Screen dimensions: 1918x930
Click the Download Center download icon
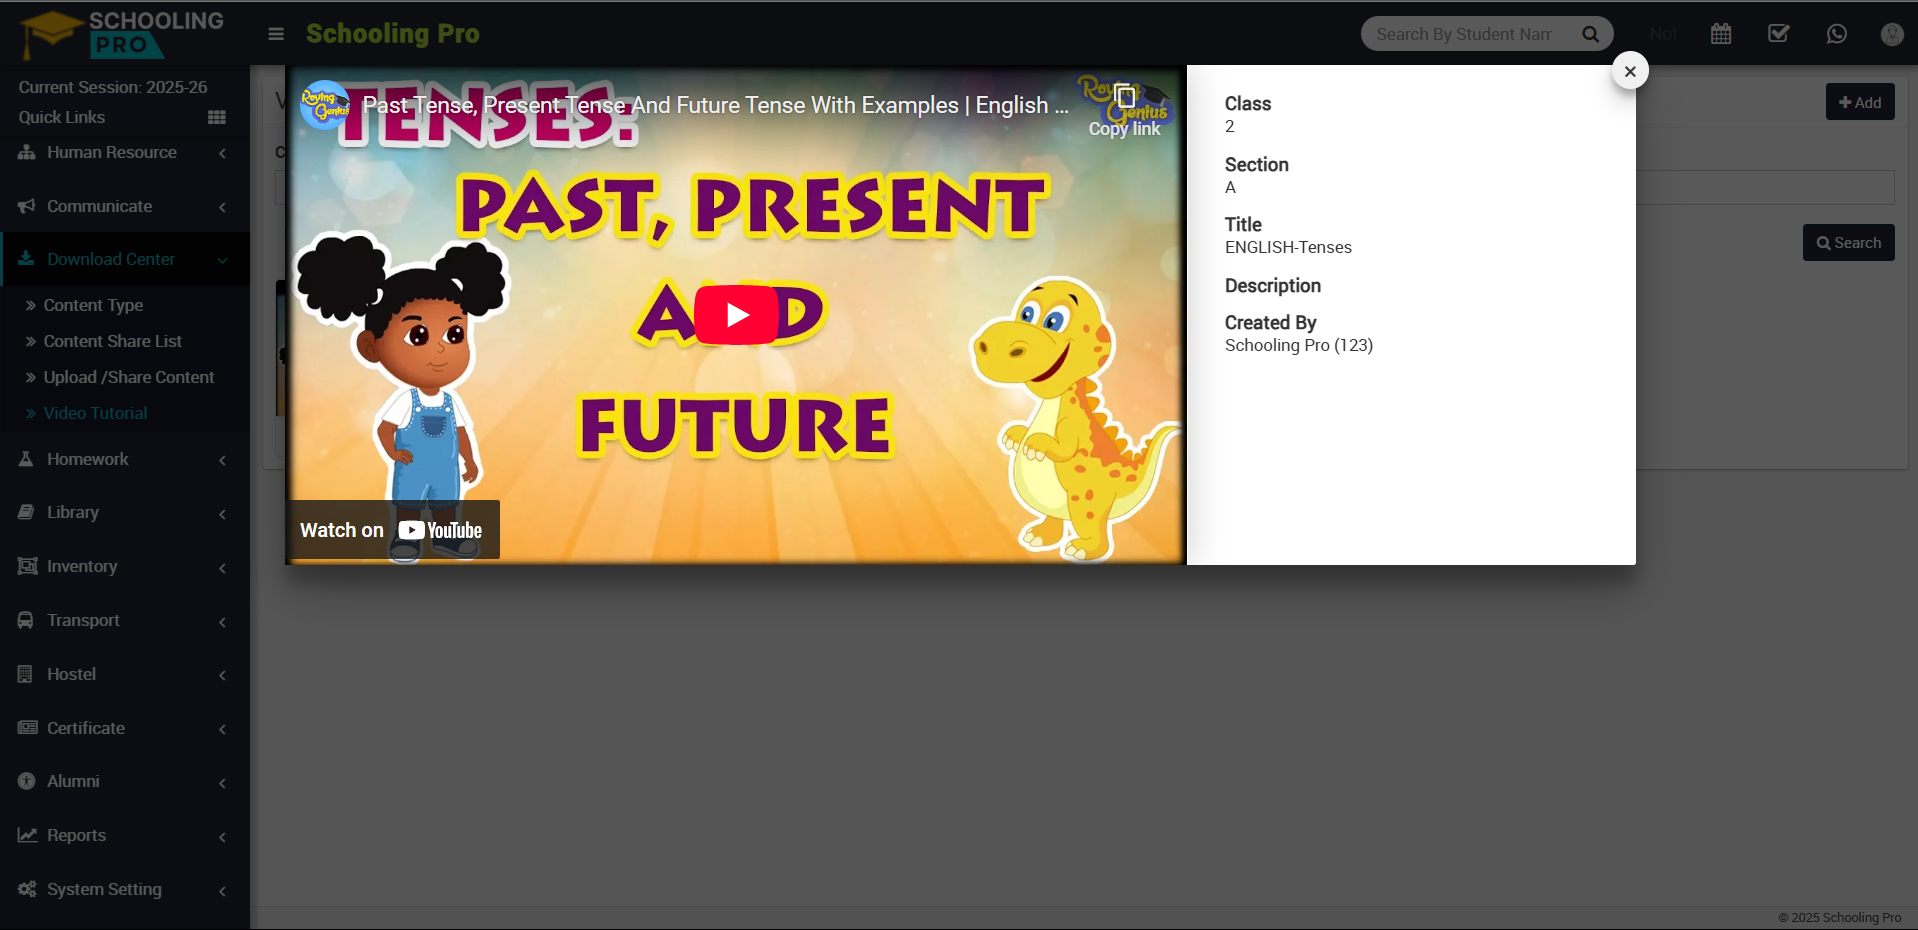tap(27, 258)
